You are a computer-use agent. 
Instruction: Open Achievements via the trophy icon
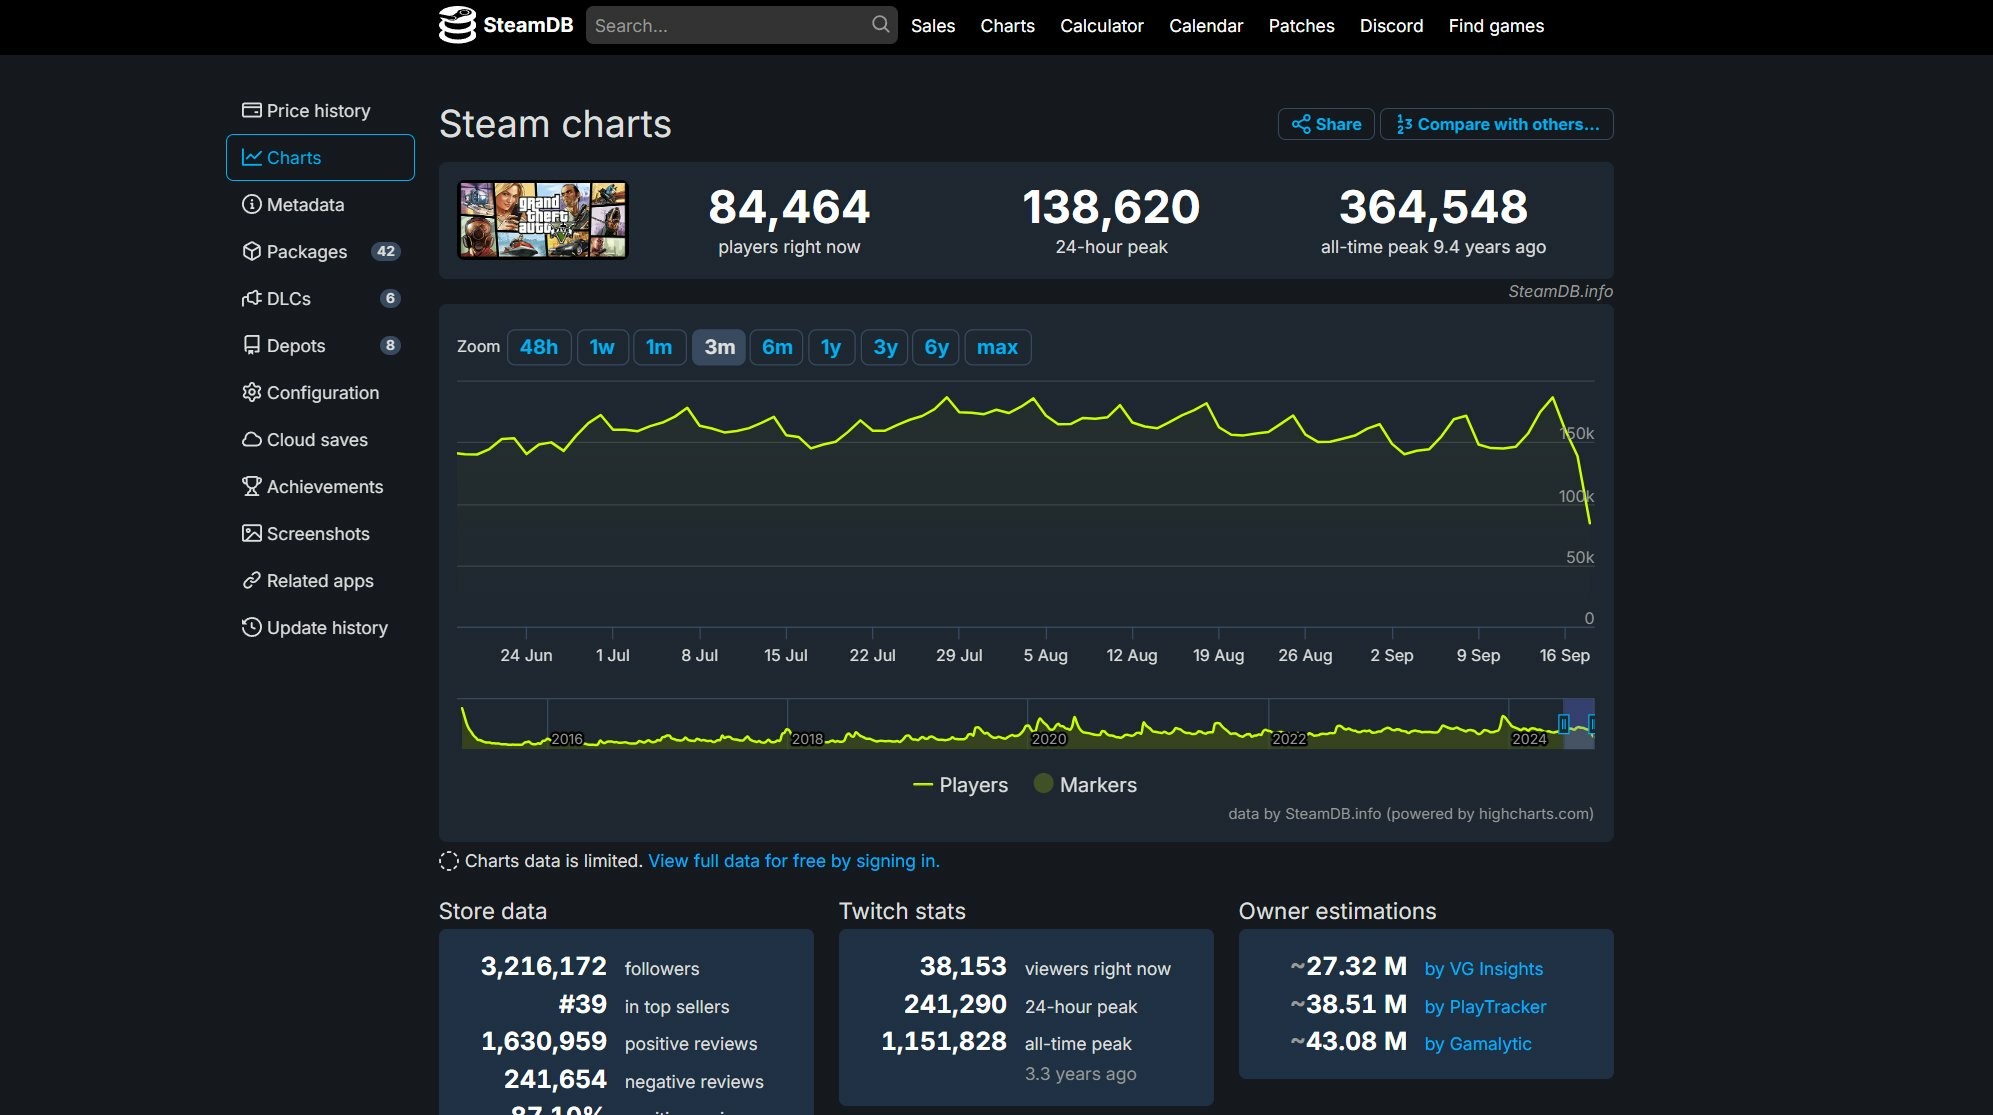click(x=251, y=486)
